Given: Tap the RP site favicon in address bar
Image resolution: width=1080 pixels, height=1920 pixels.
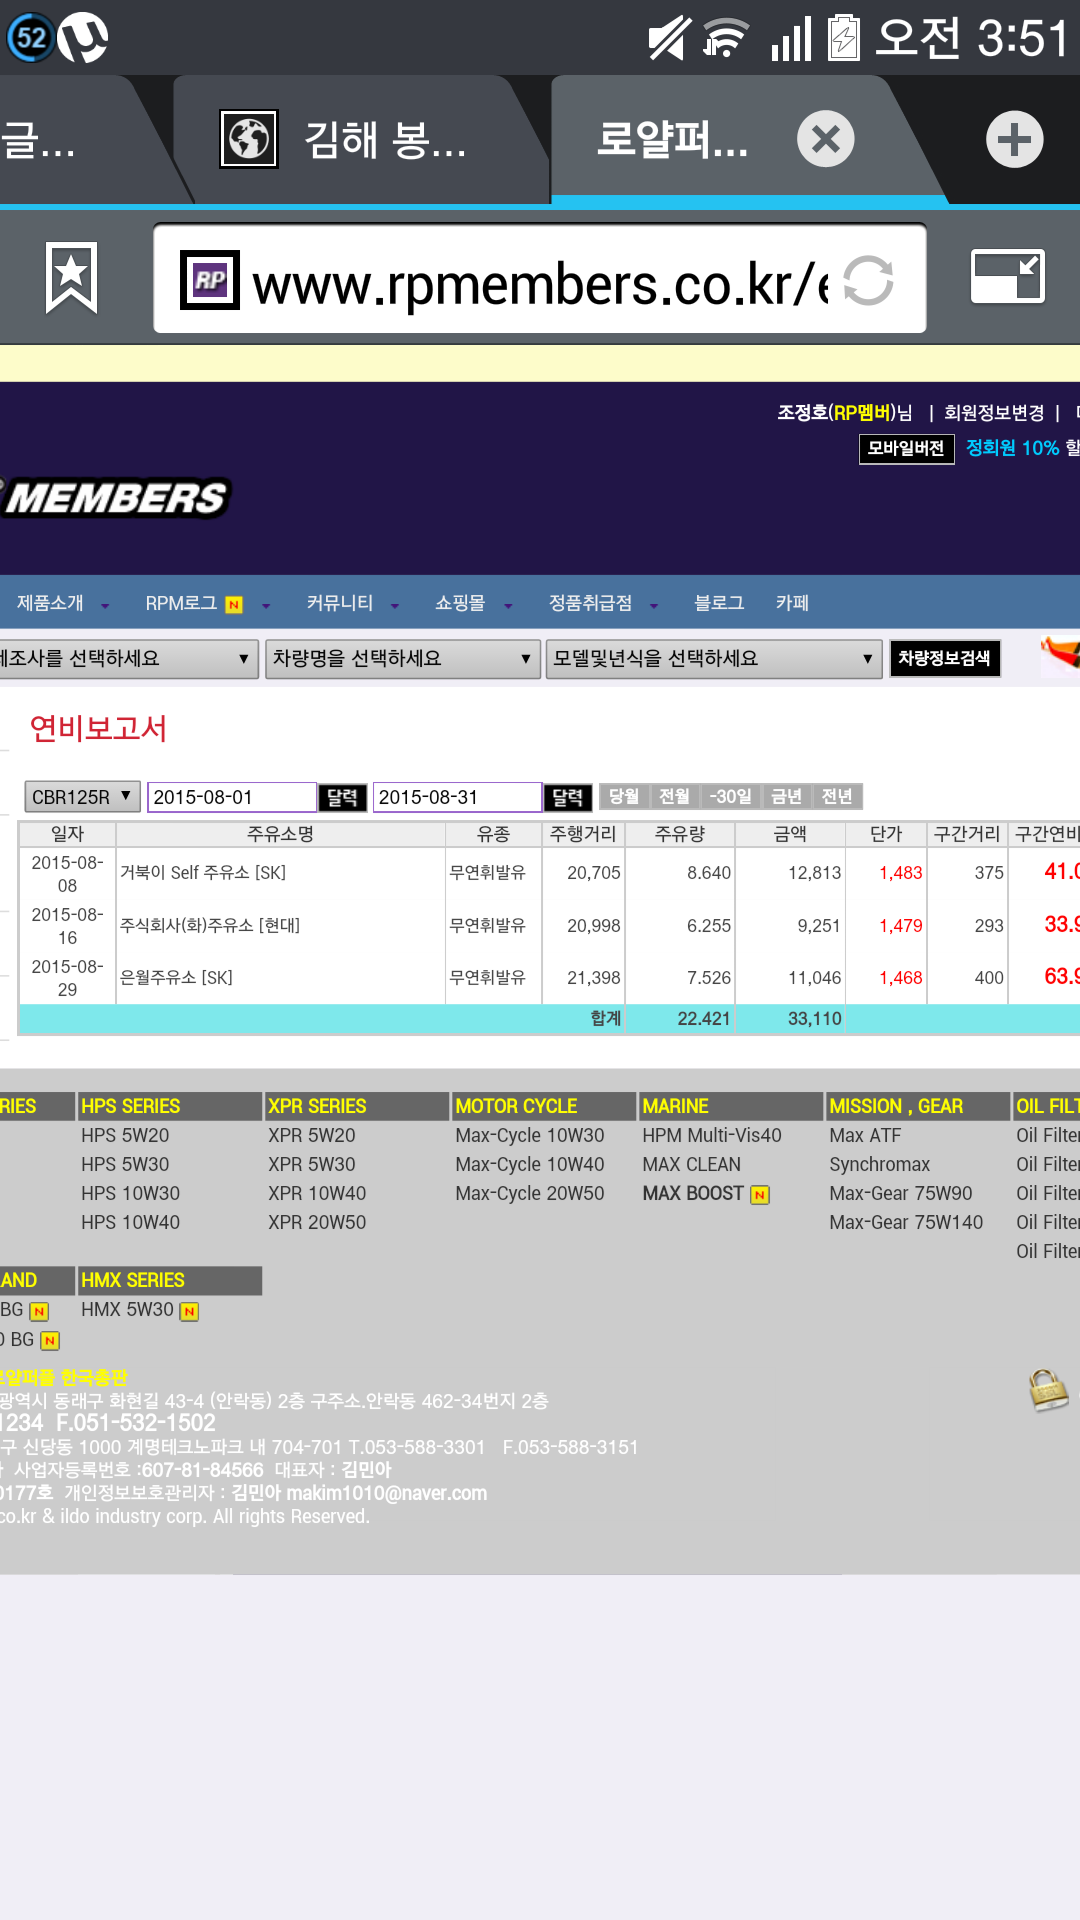Looking at the screenshot, I should [210, 280].
